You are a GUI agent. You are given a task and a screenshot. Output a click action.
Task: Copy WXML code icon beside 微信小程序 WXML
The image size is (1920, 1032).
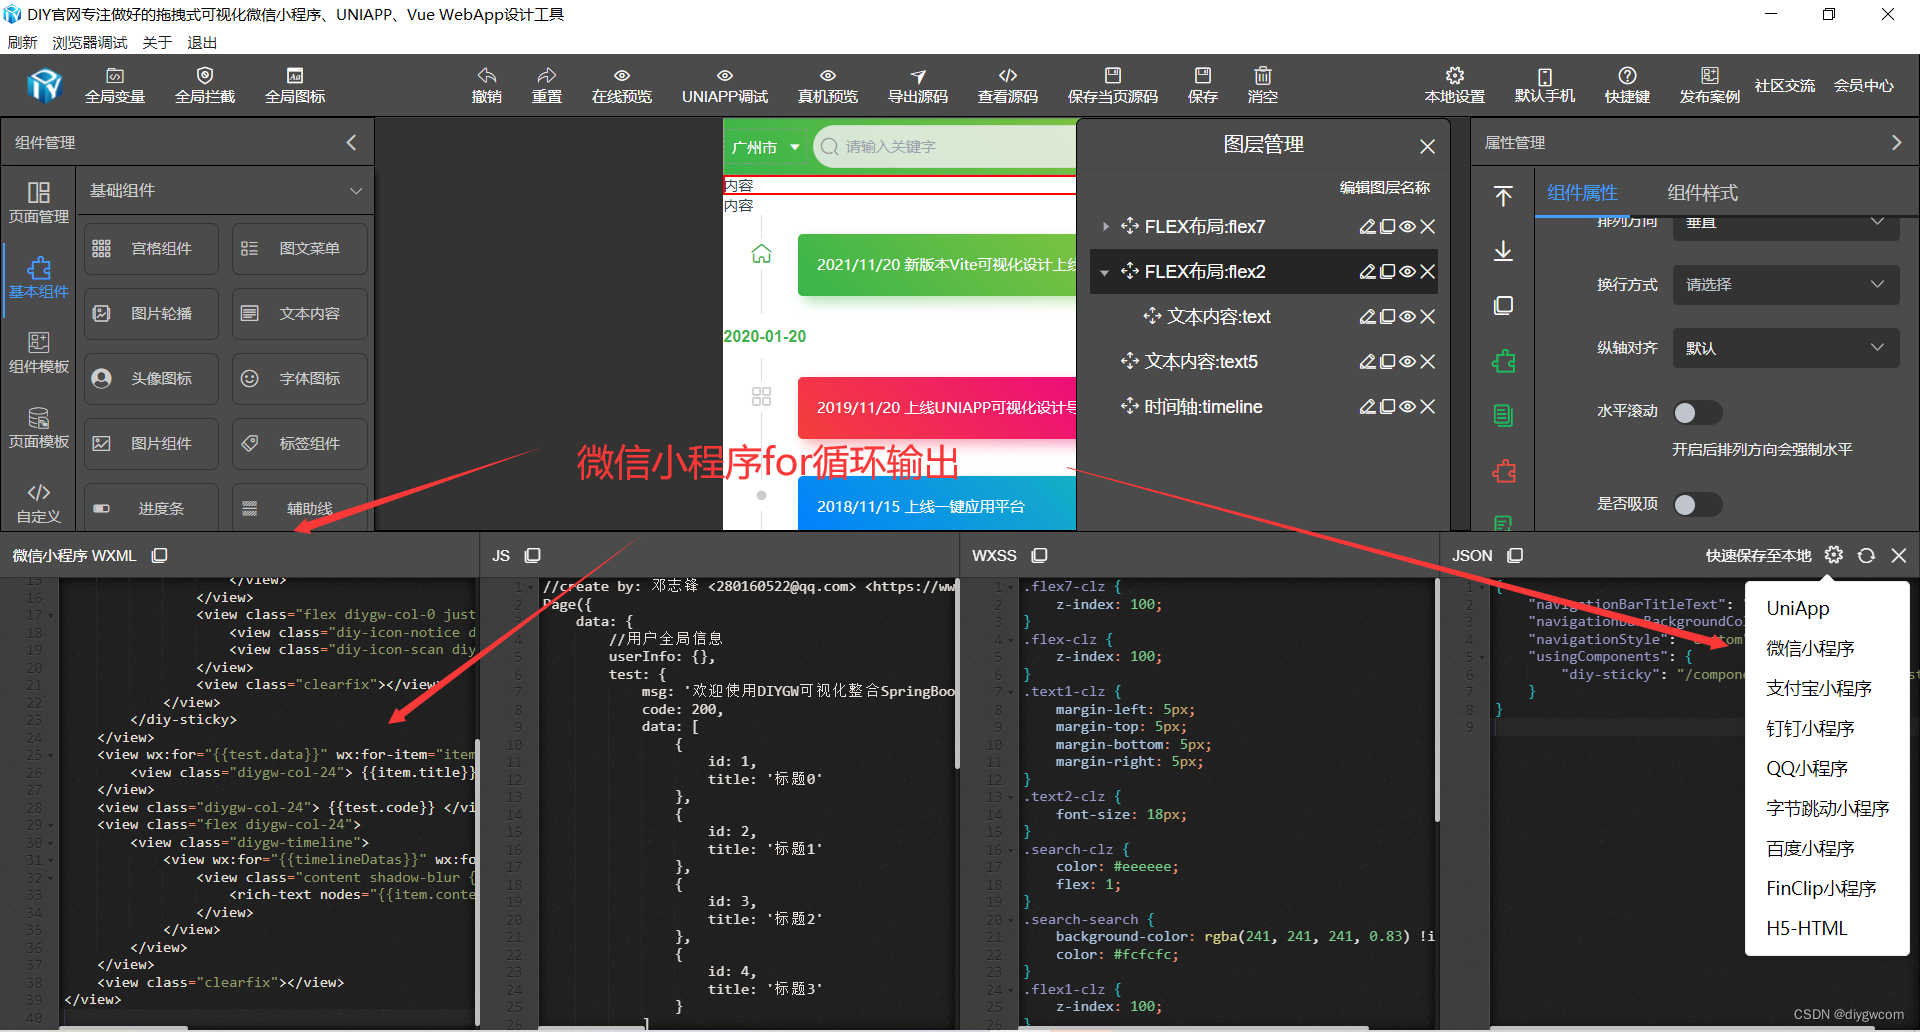pos(159,555)
